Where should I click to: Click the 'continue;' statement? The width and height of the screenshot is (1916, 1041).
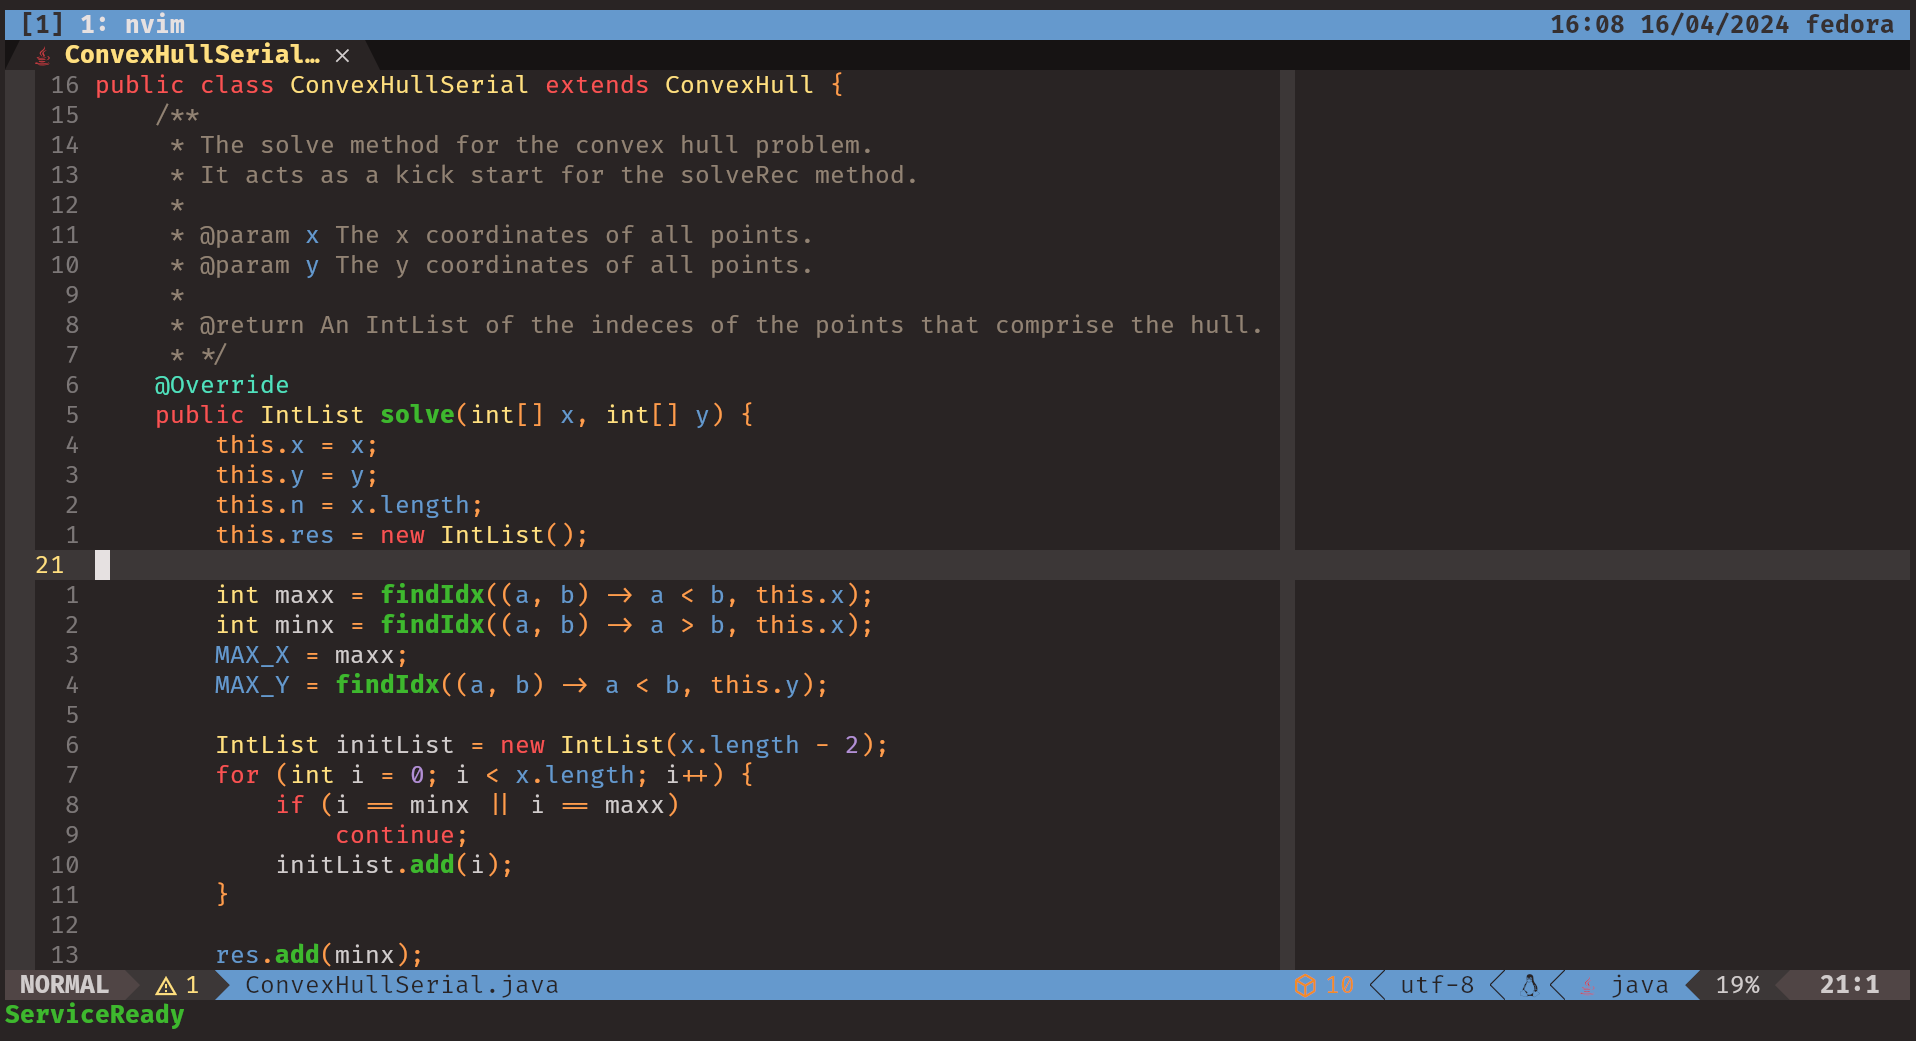tap(402, 835)
